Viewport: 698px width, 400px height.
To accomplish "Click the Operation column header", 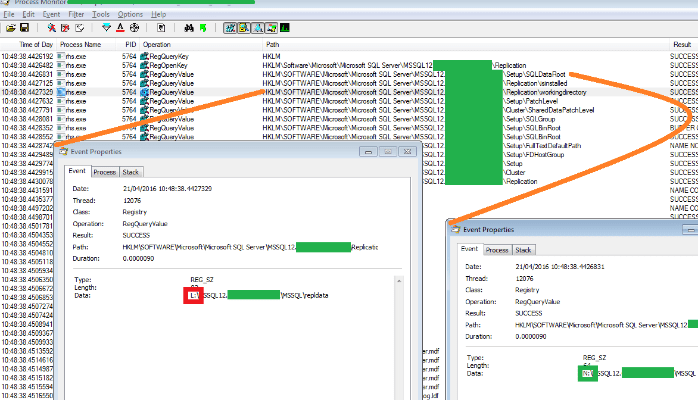I will point(157,45).
